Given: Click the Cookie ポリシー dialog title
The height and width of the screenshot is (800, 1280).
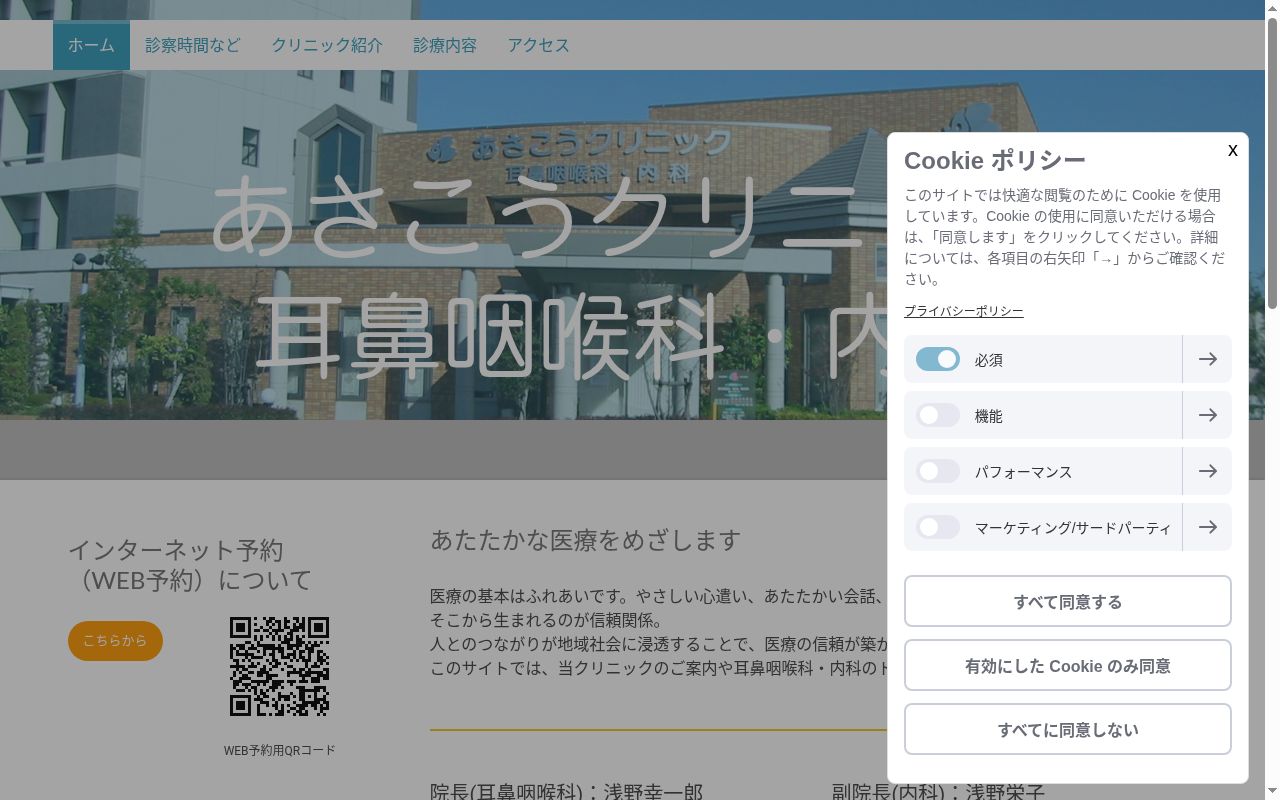Looking at the screenshot, I should 995,160.
